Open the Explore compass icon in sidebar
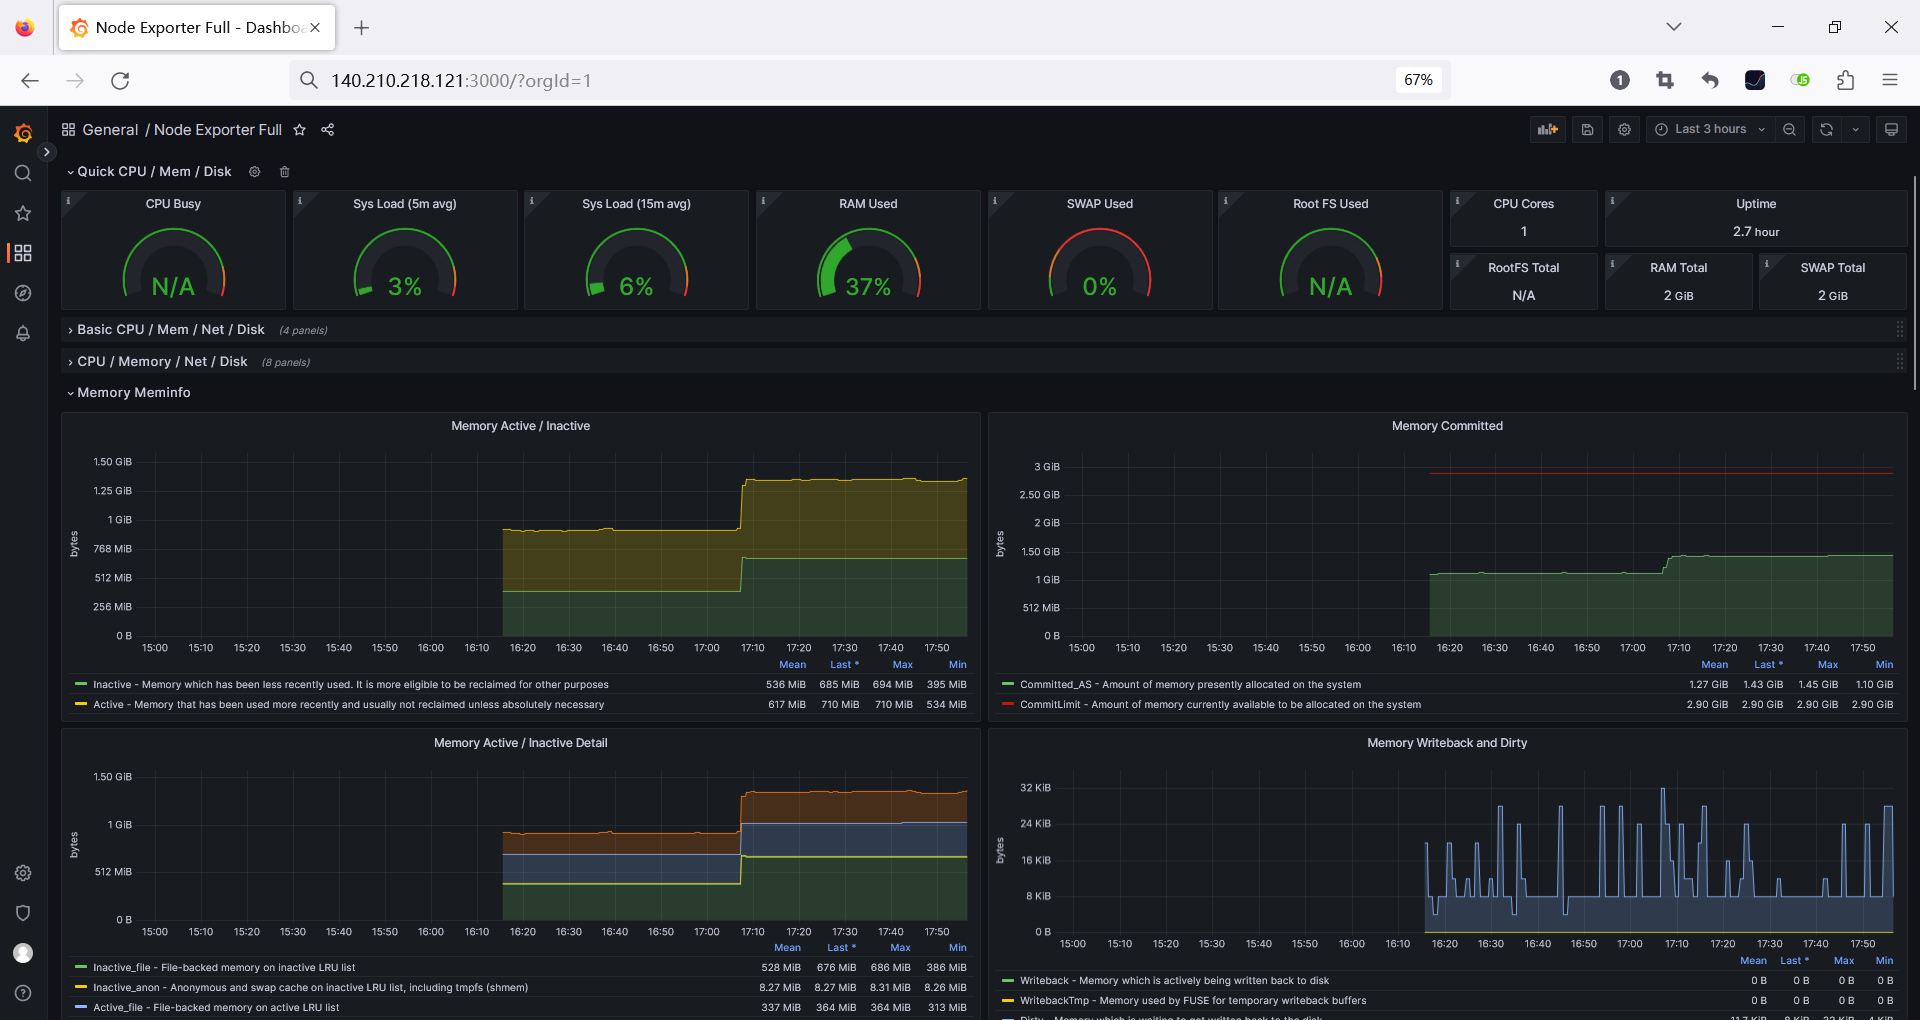The height and width of the screenshot is (1020, 1920). (x=23, y=293)
